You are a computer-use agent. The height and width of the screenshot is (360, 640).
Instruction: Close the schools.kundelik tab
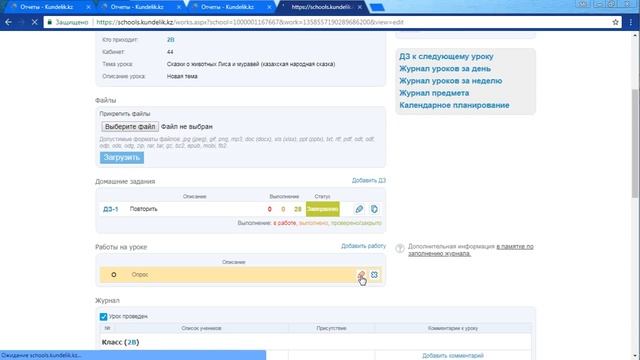[x=360, y=7]
